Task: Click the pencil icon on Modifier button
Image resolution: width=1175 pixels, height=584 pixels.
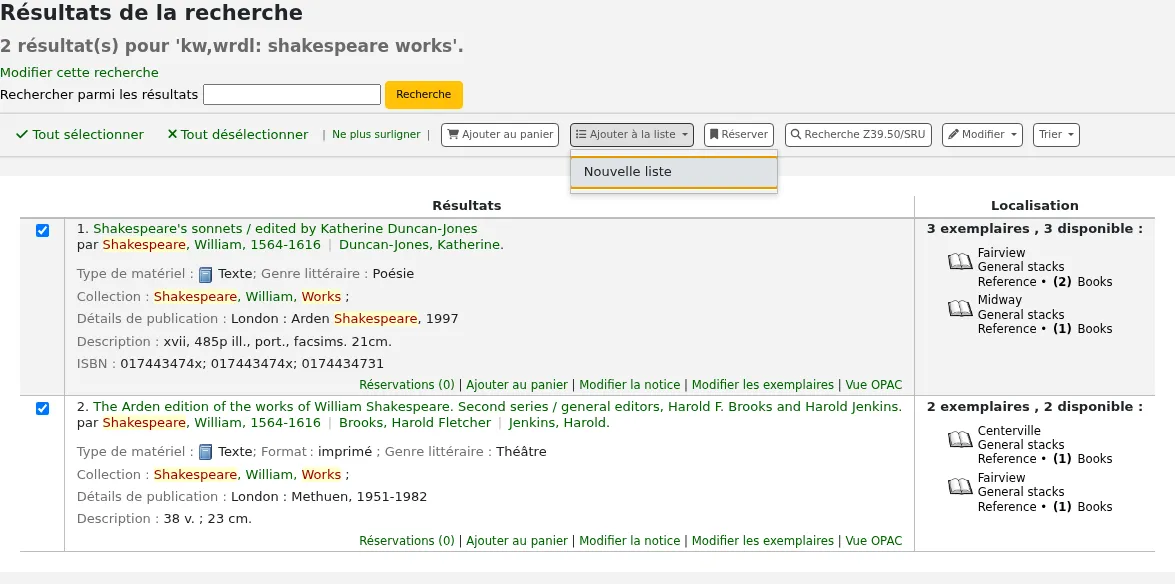Action: [953, 134]
